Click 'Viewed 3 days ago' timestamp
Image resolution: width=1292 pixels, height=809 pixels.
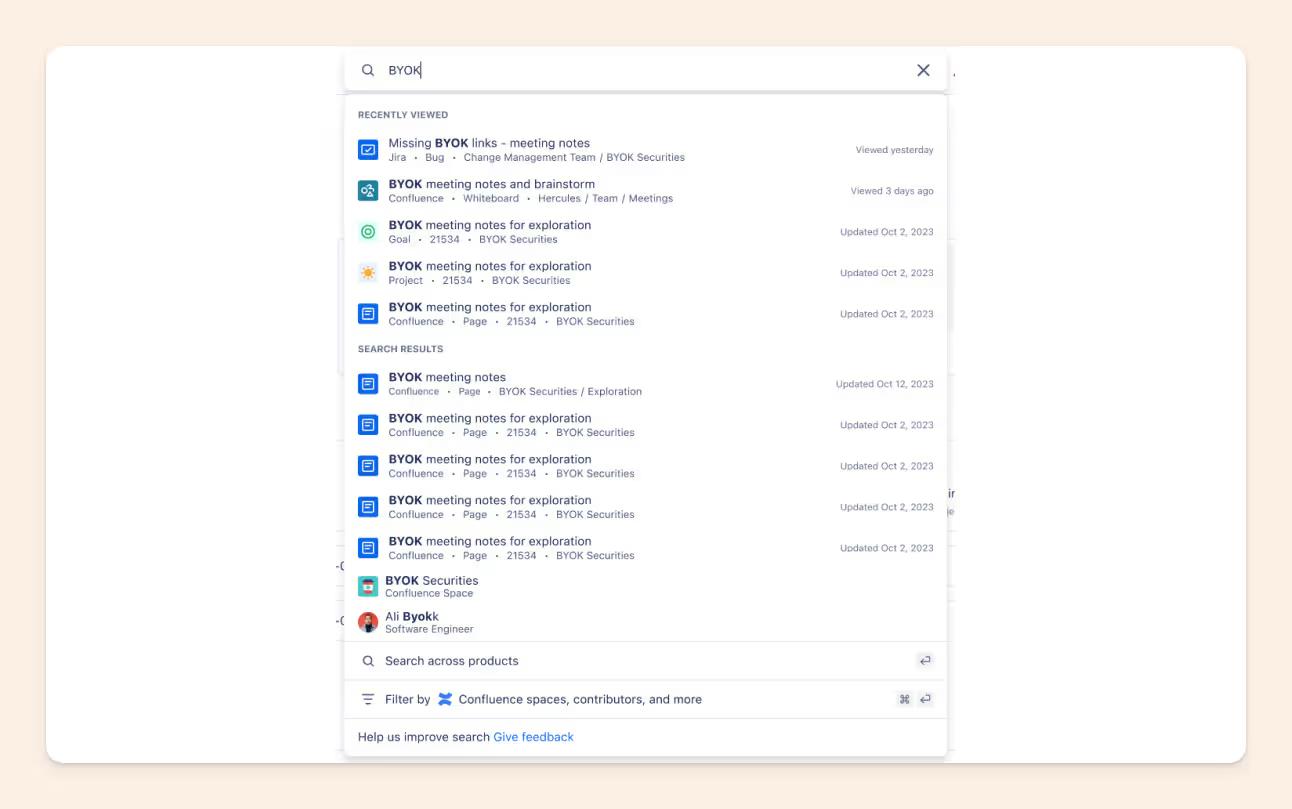tap(892, 191)
